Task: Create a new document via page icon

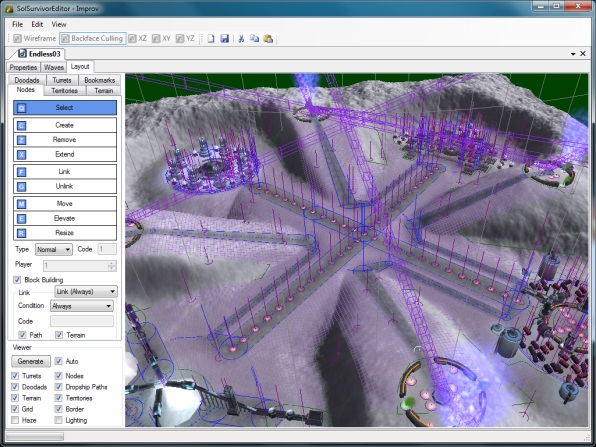Action: pyautogui.click(x=211, y=38)
